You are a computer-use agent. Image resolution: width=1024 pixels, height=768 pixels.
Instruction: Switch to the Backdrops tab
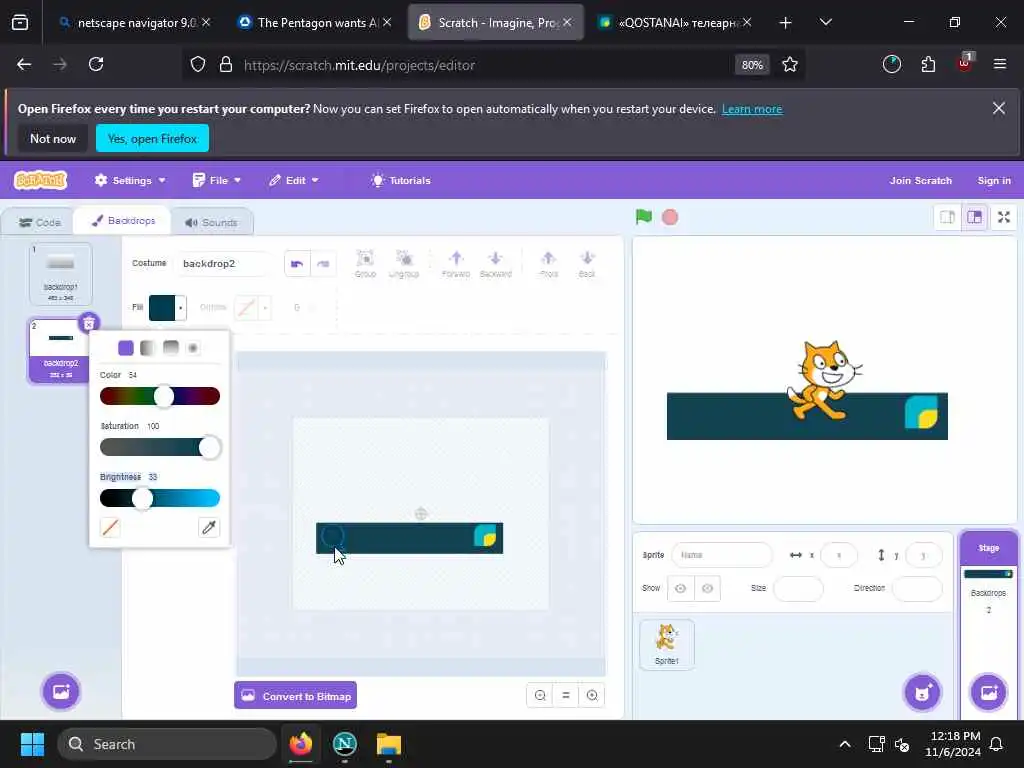click(x=123, y=221)
